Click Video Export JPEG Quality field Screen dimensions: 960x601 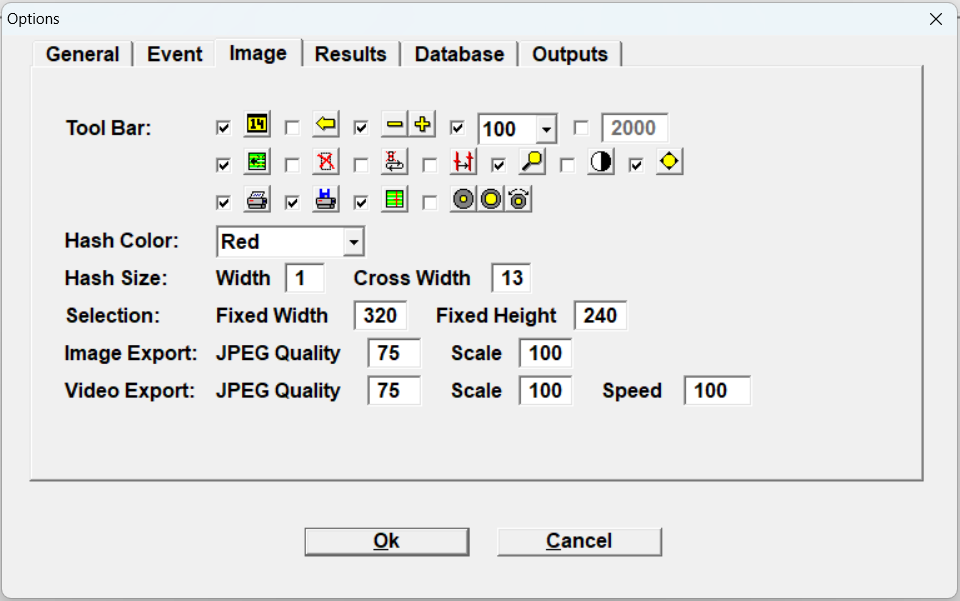[394, 390]
